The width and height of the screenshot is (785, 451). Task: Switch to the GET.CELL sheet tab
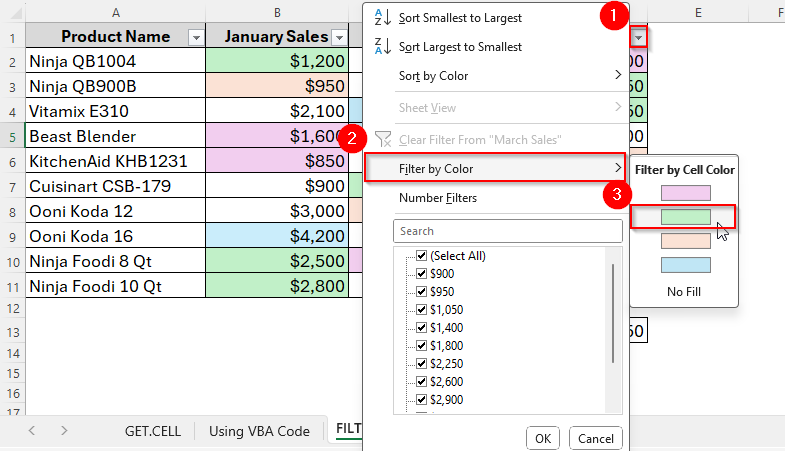[152, 431]
